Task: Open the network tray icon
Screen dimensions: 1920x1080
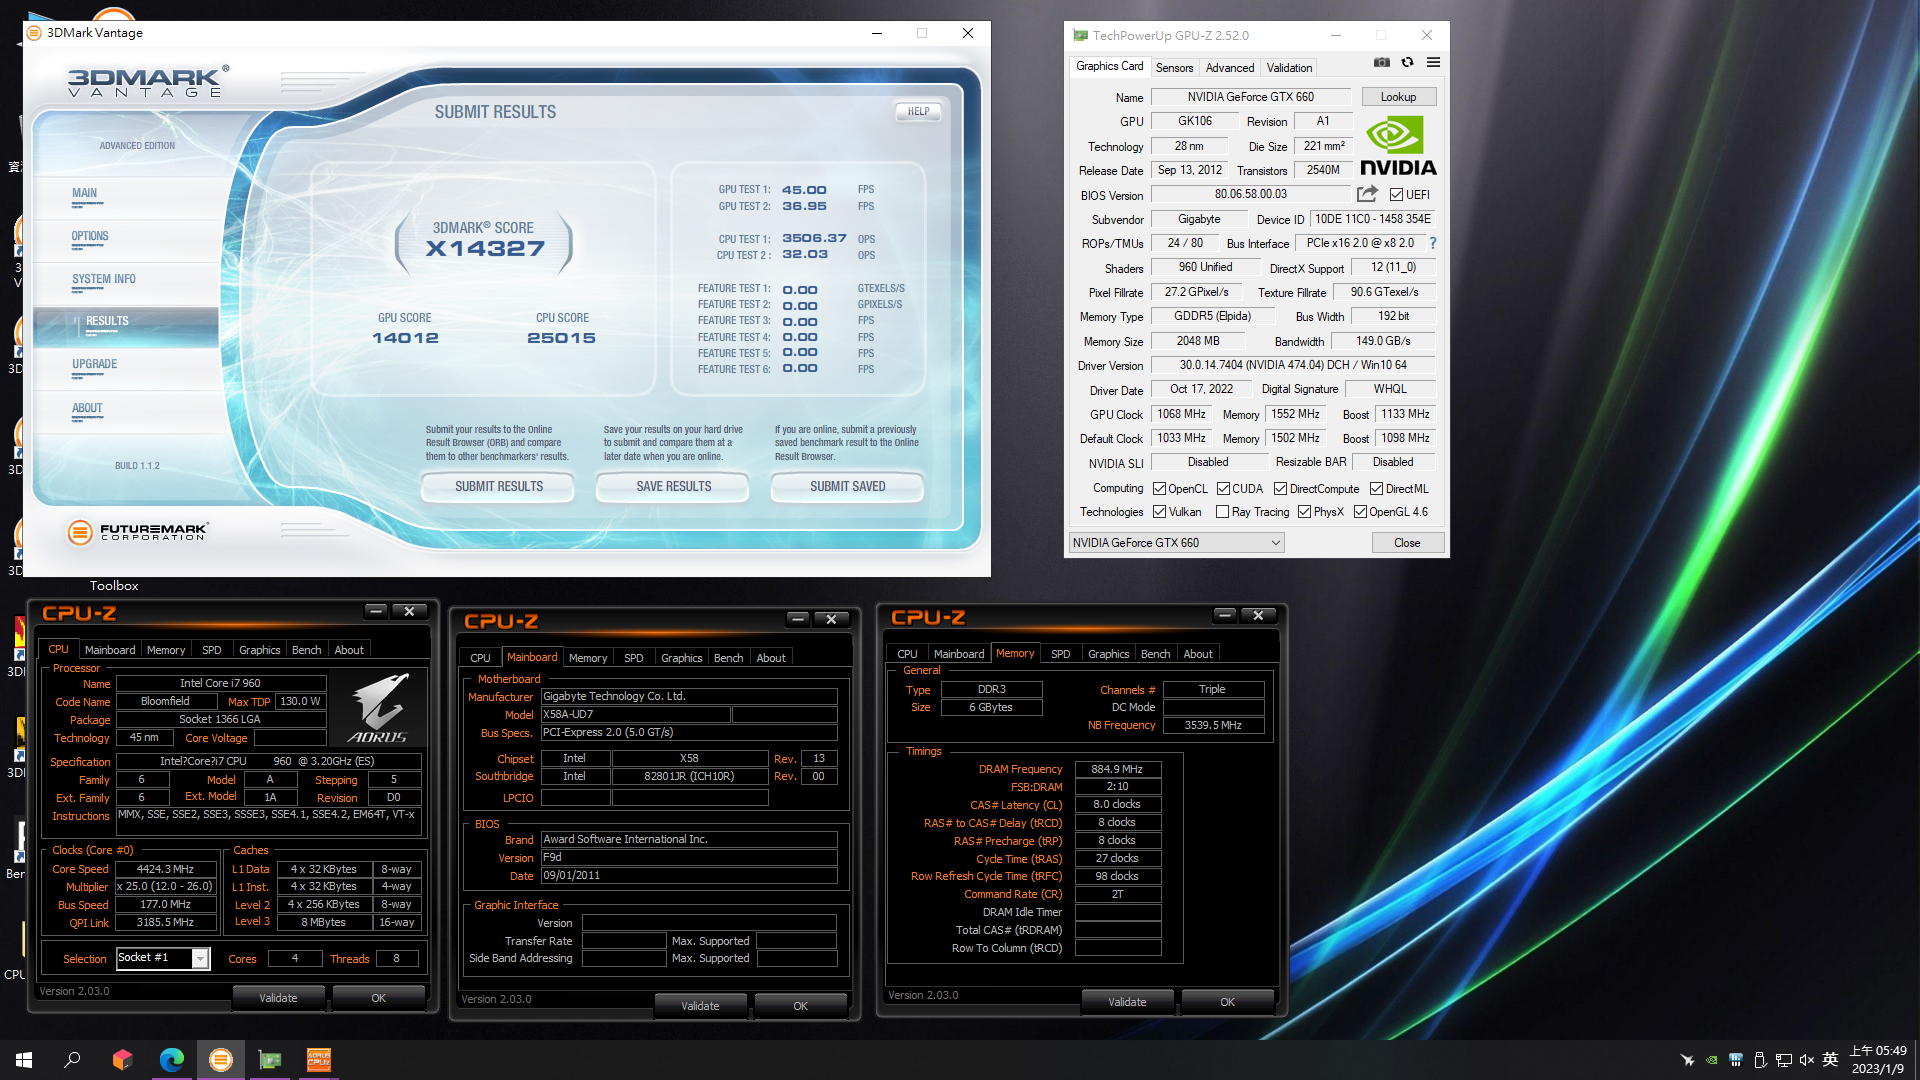Action: point(1783,1060)
